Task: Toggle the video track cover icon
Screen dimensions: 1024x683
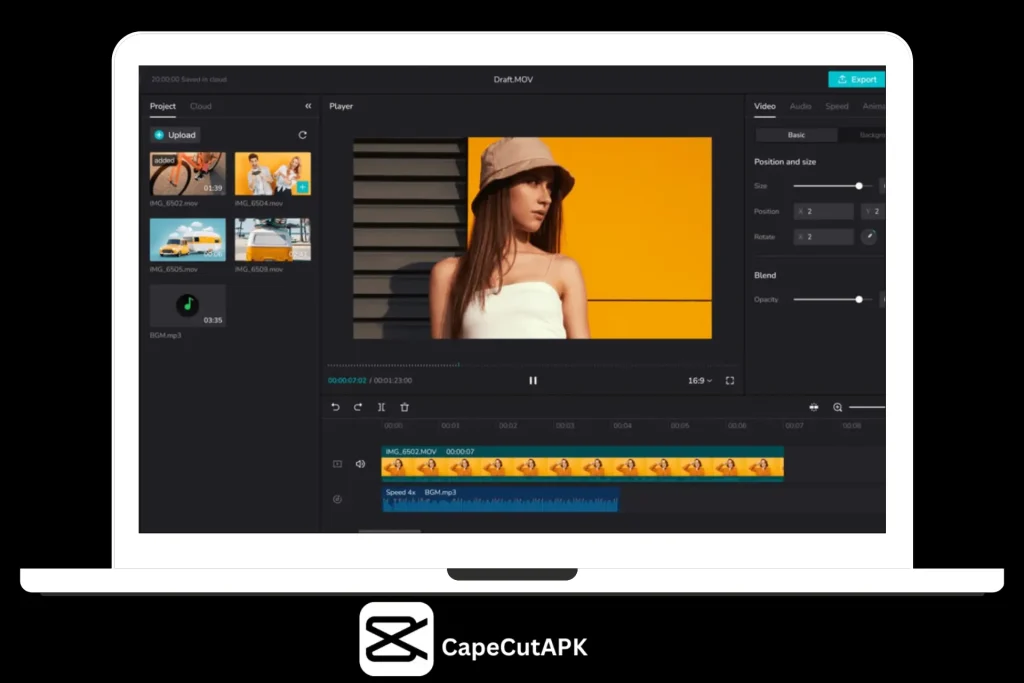Action: coord(338,464)
